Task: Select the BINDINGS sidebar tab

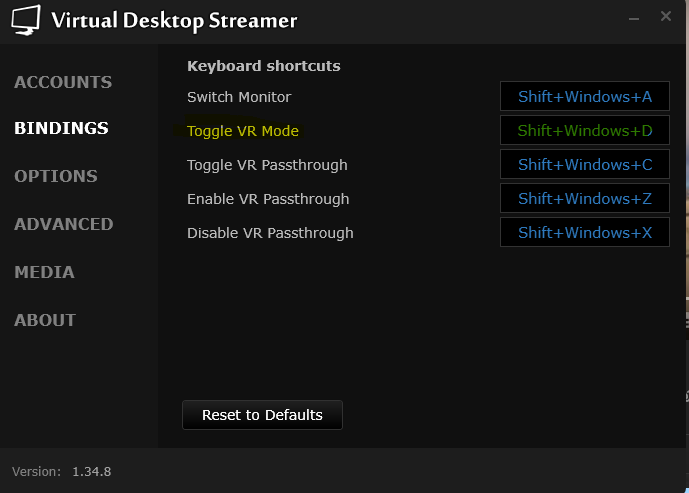Action: click(61, 128)
